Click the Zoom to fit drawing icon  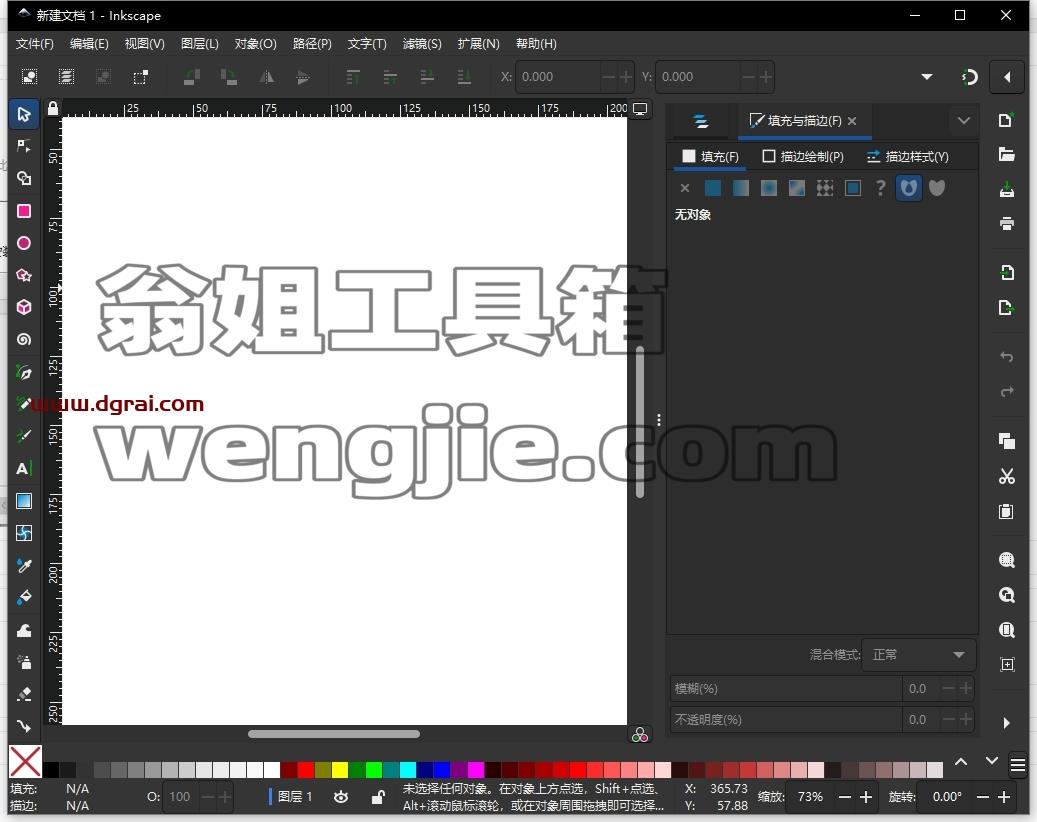(1007, 595)
